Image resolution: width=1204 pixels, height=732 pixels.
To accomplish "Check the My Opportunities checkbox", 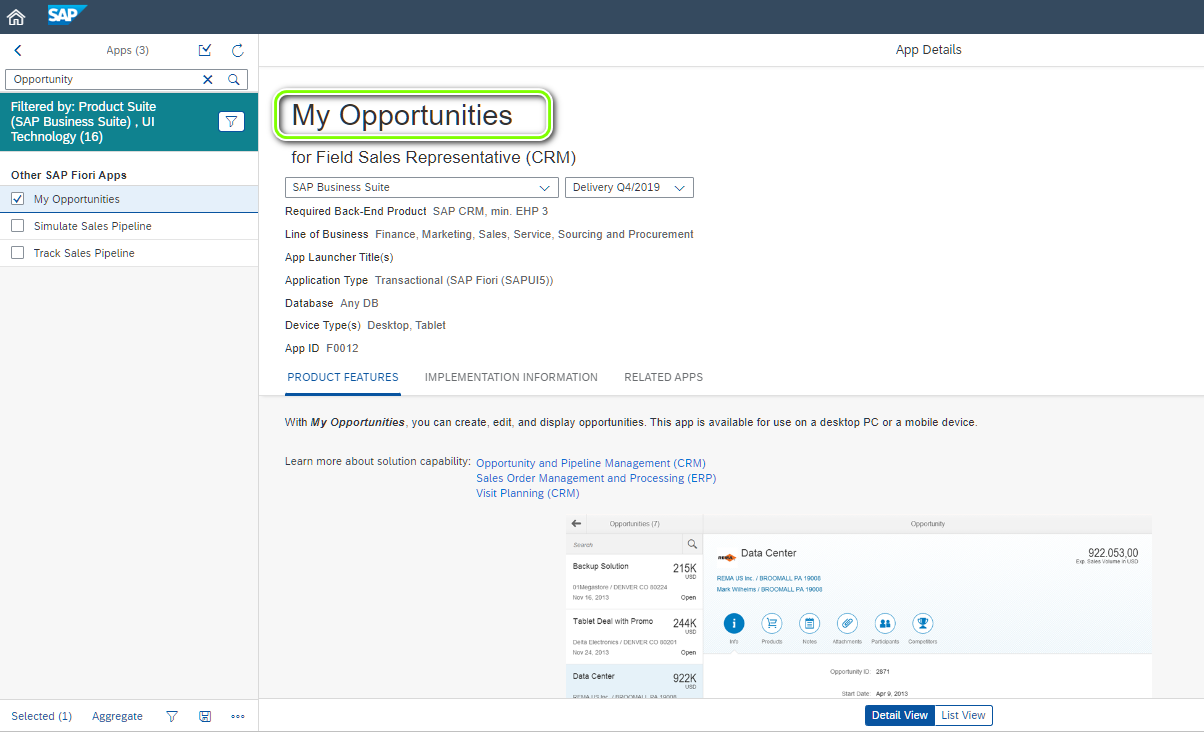I will [x=17, y=199].
